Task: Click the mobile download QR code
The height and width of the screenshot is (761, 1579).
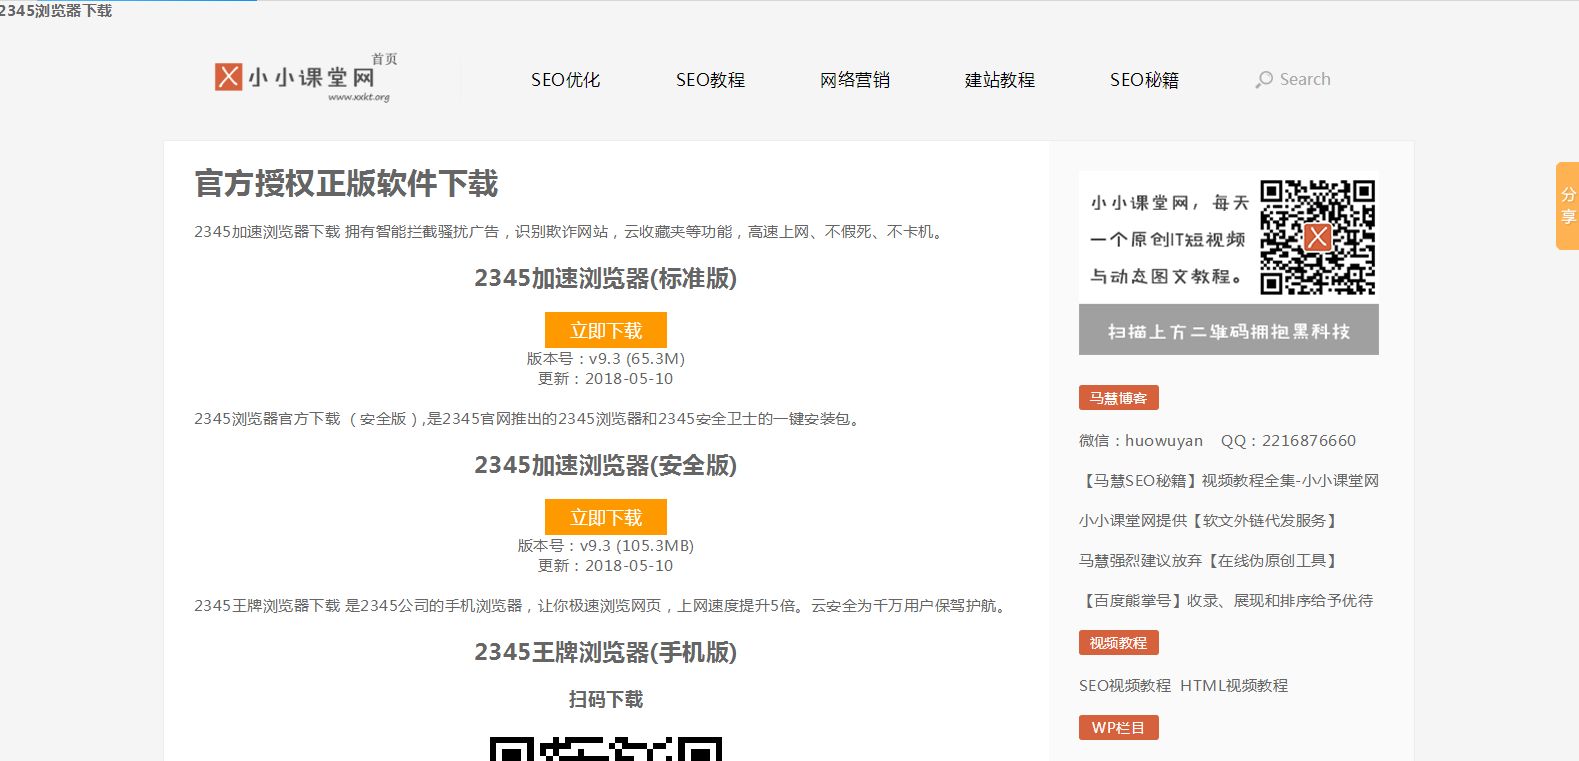Action: [x=606, y=749]
